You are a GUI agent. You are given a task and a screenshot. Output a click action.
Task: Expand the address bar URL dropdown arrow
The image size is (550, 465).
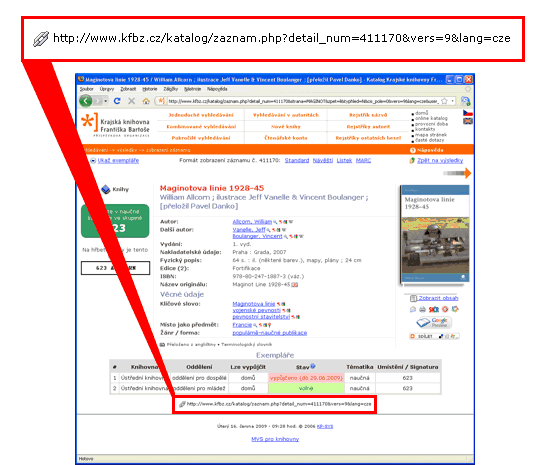452,101
